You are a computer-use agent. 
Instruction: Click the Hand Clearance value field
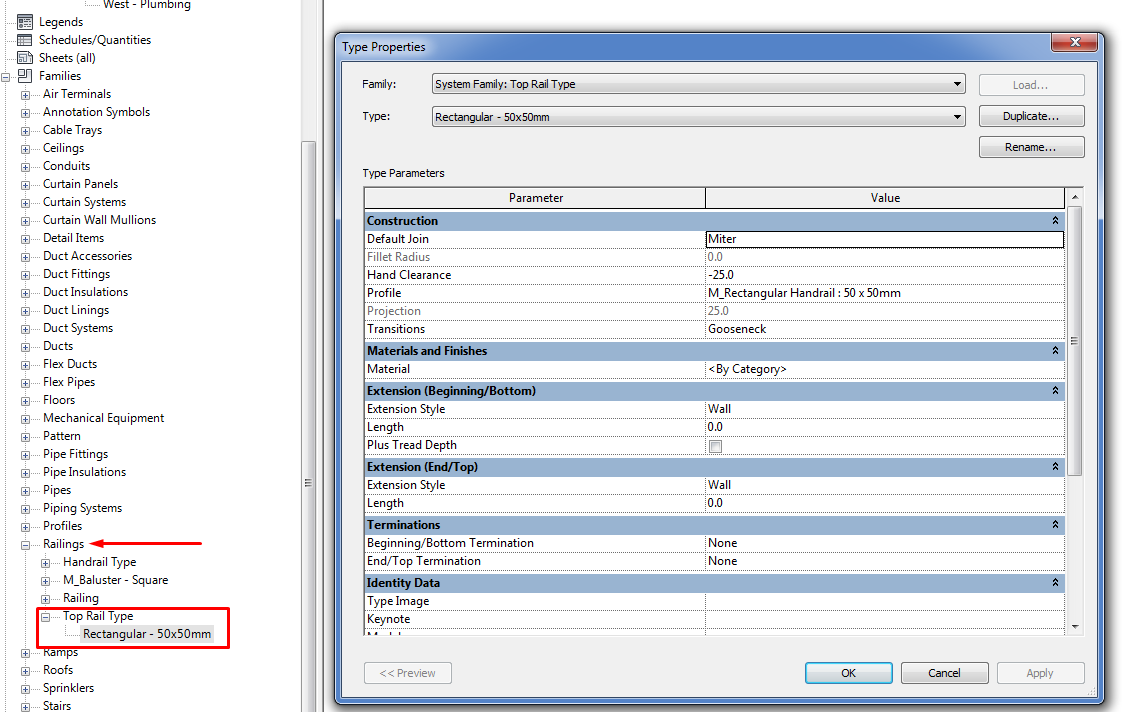[x=885, y=275]
